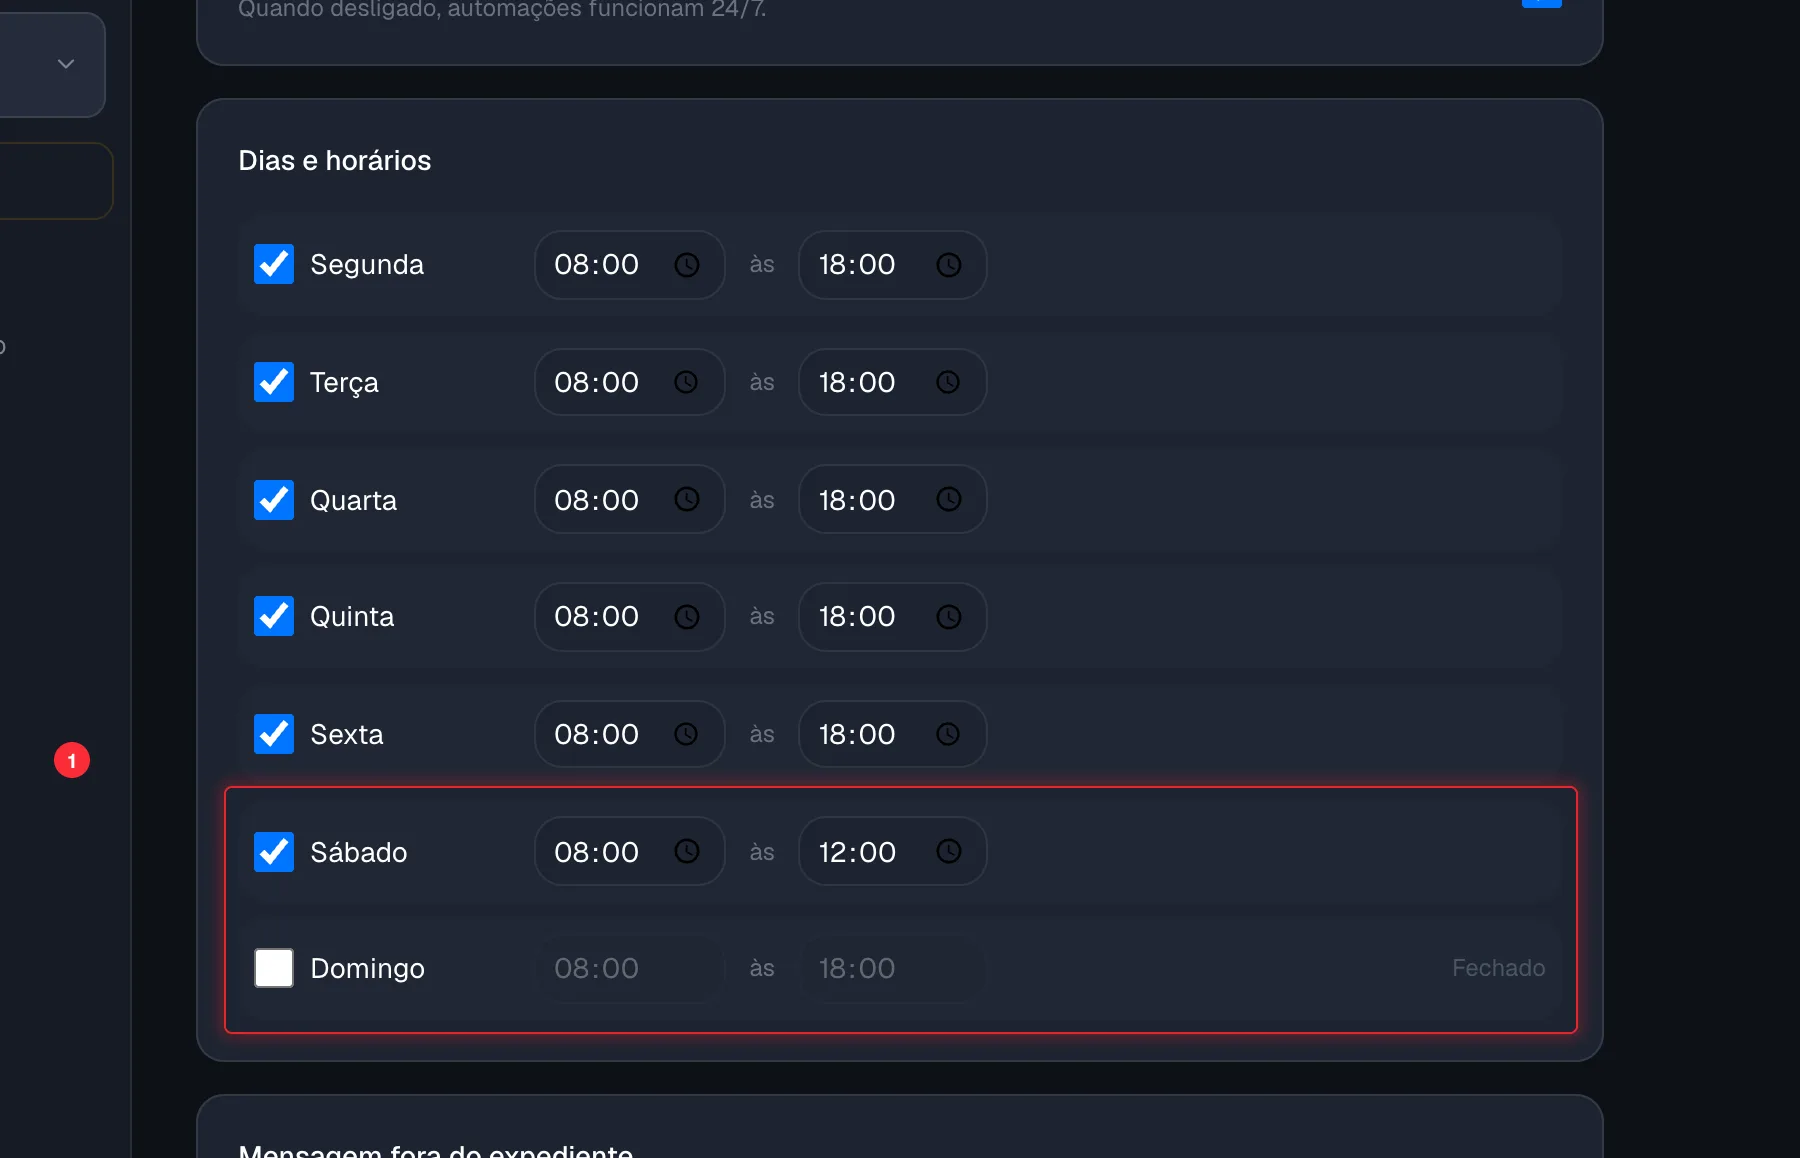Screen dimensions: 1800x1158
Task: Click Quarta start time 08:00 value
Action: (x=597, y=500)
